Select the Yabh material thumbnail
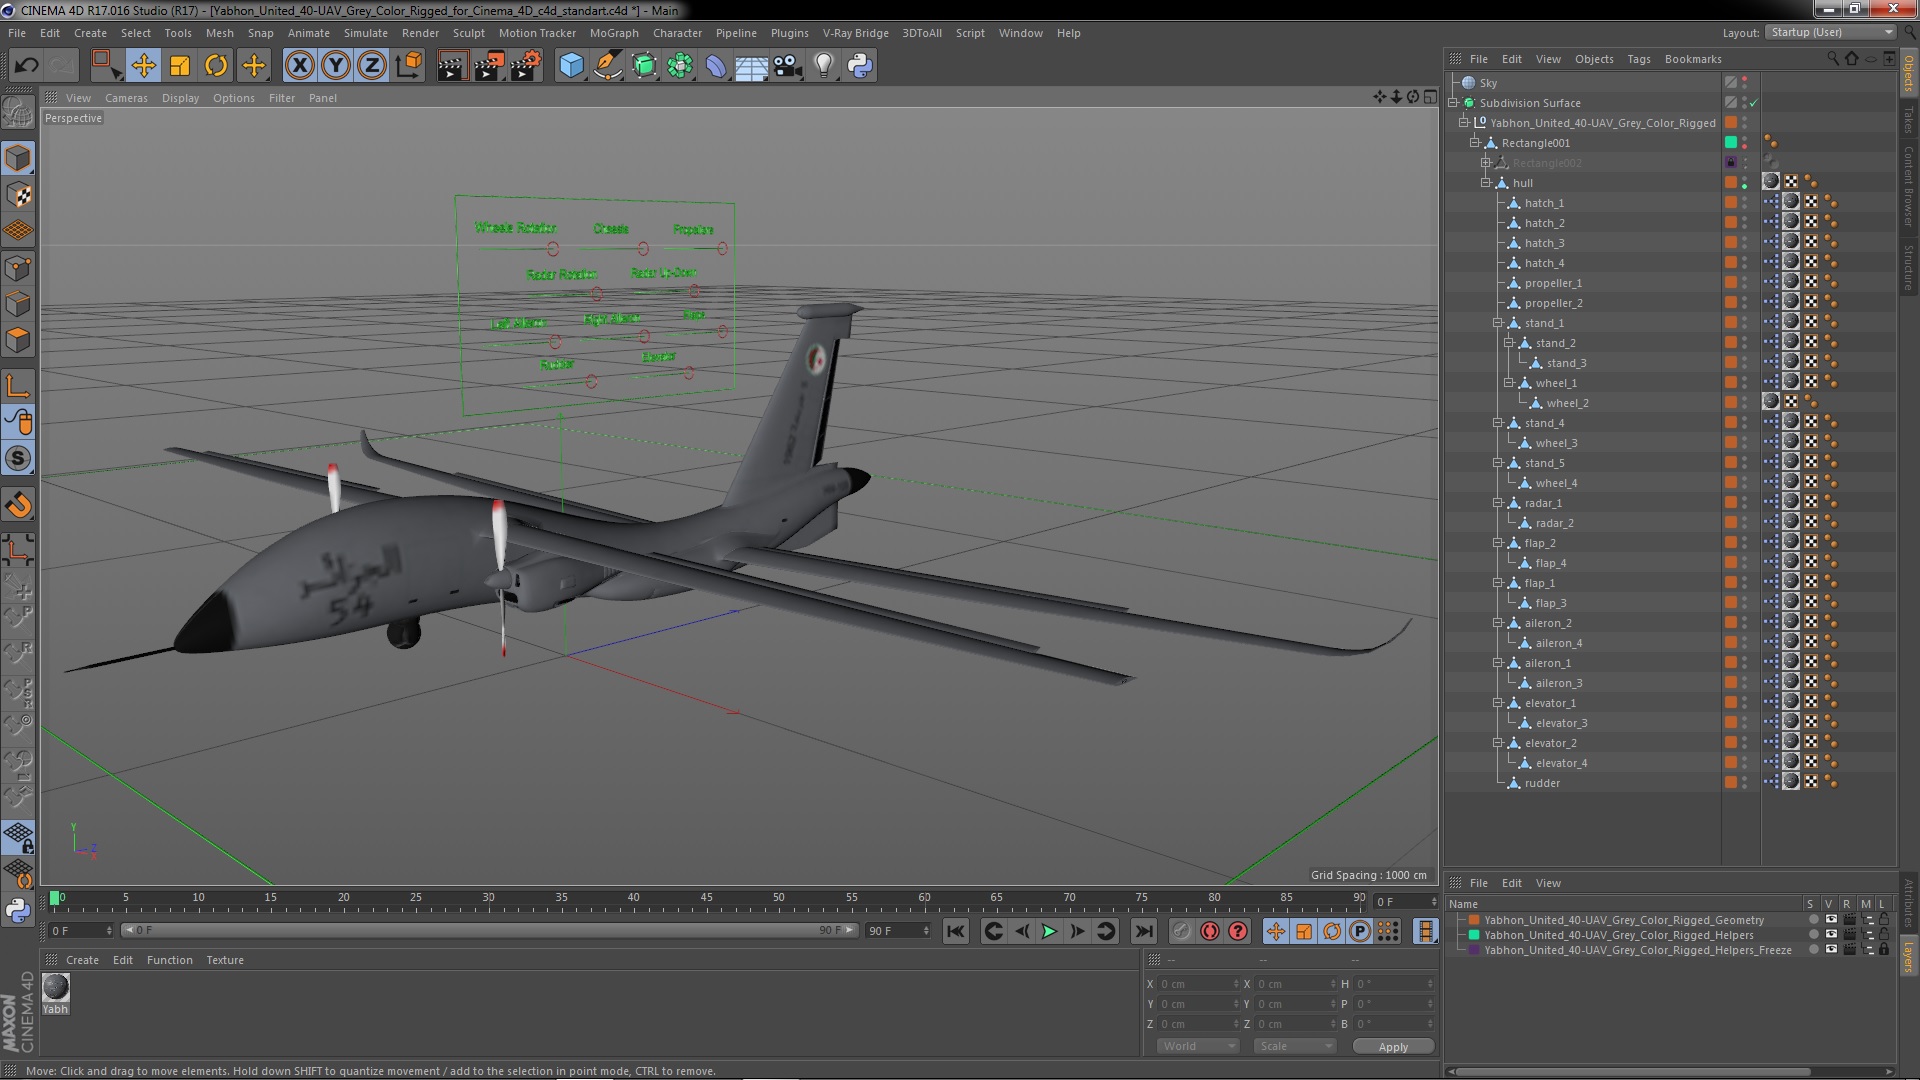The height and width of the screenshot is (1080, 1920). coord(56,993)
